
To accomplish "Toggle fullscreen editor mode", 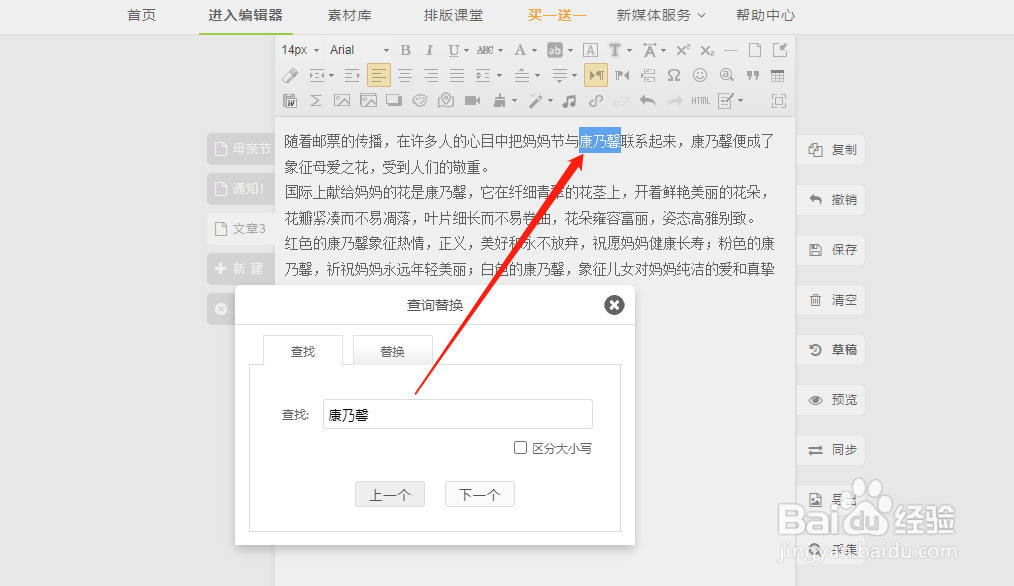I will [779, 101].
